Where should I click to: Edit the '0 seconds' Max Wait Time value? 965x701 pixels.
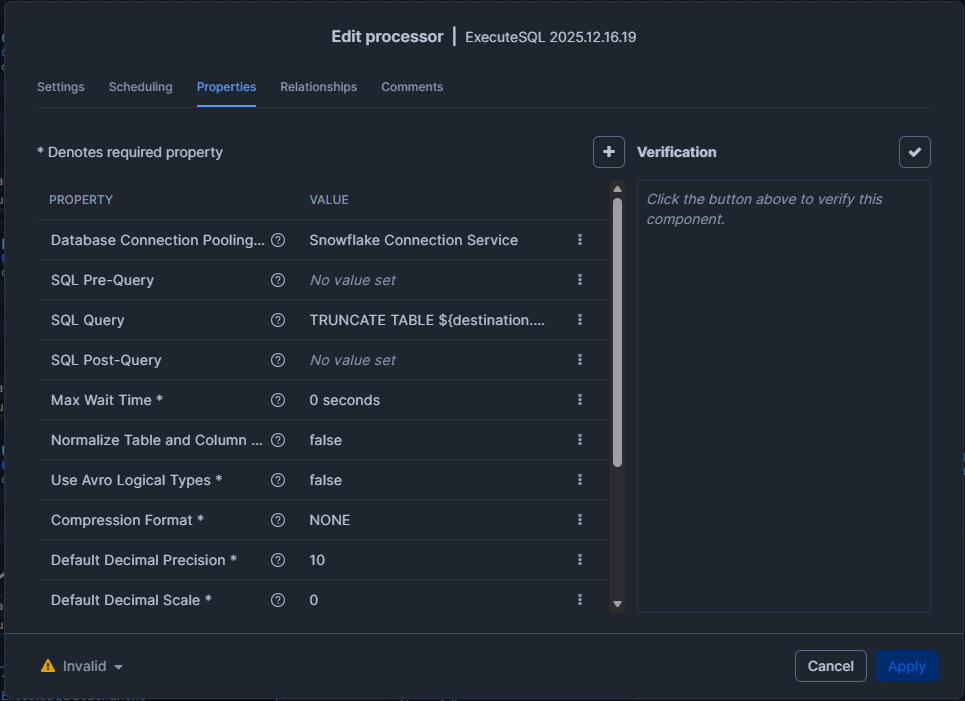pos(345,400)
